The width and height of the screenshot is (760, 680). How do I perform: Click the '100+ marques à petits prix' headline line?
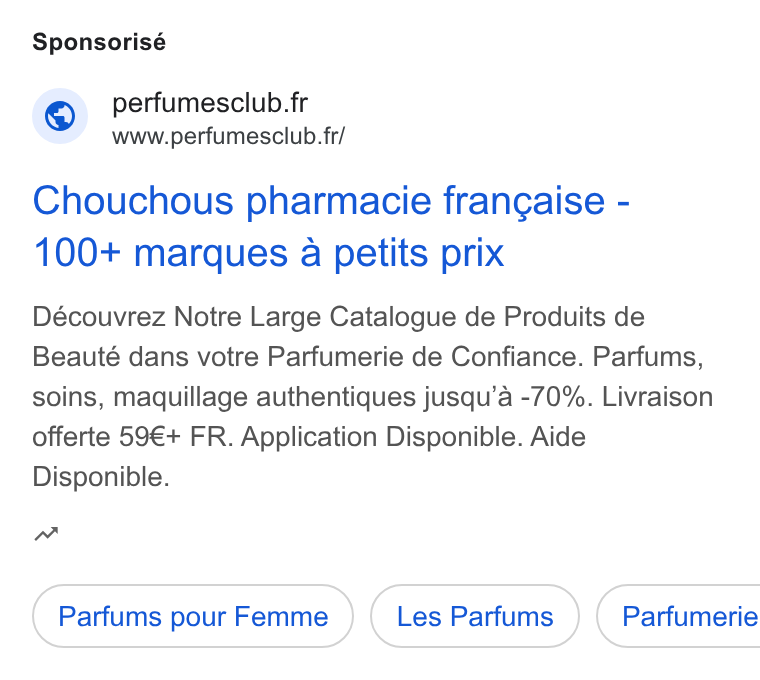coord(269,253)
